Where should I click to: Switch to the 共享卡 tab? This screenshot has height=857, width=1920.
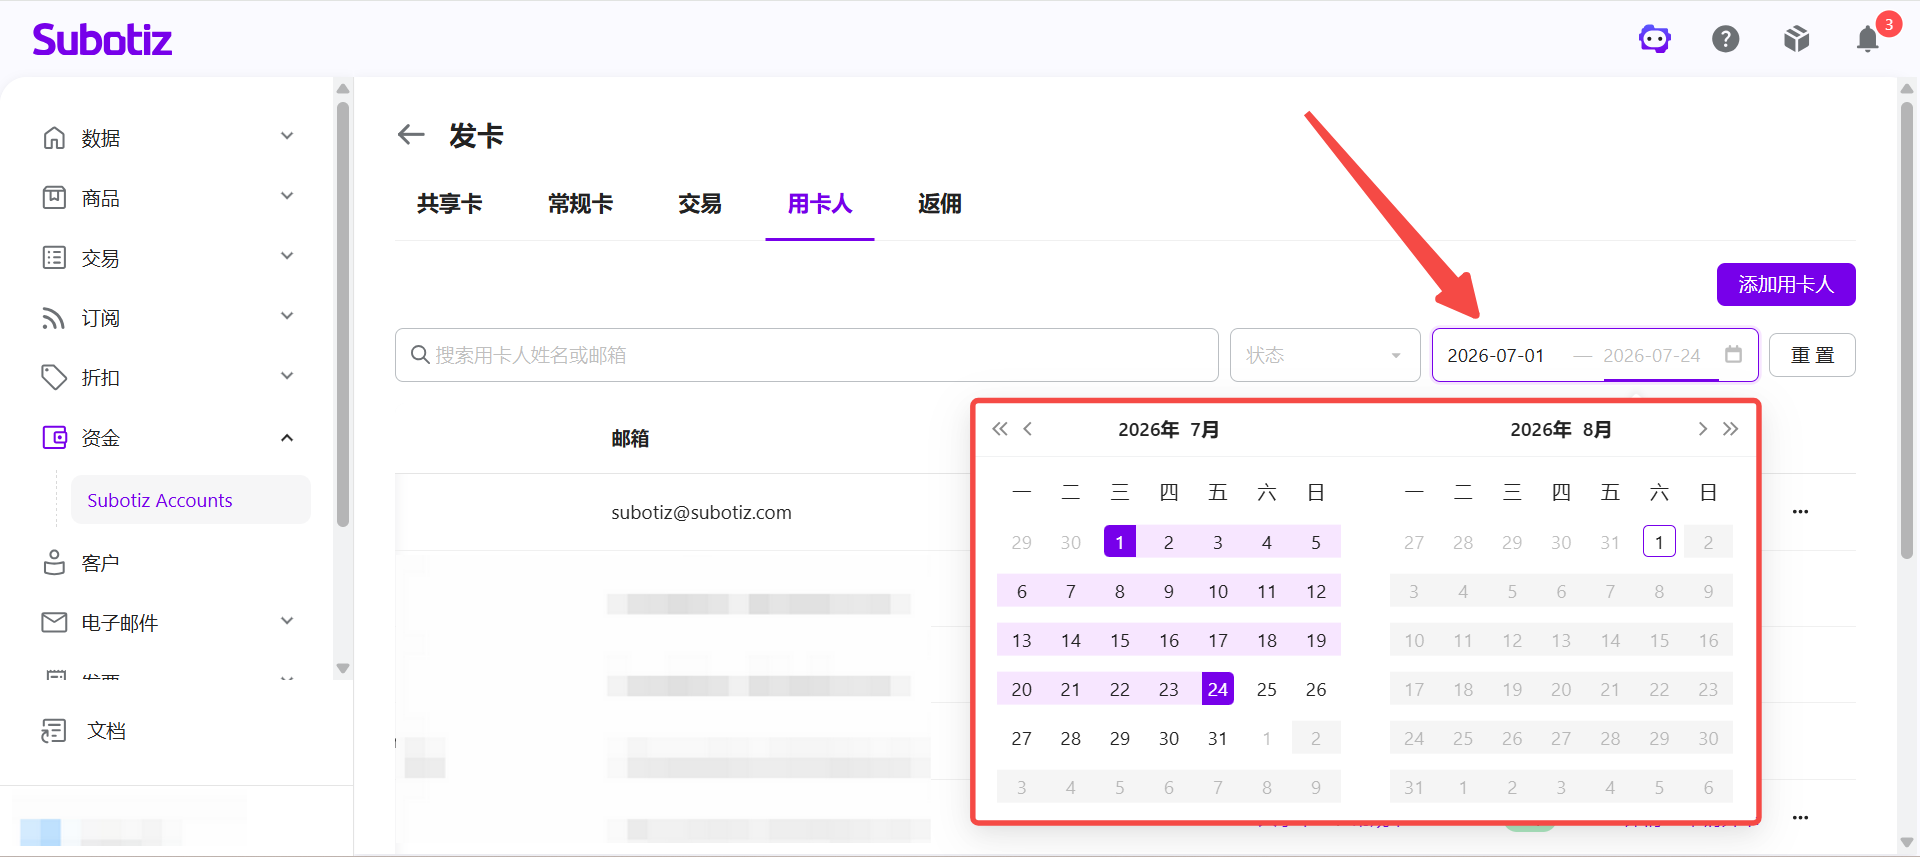(450, 204)
